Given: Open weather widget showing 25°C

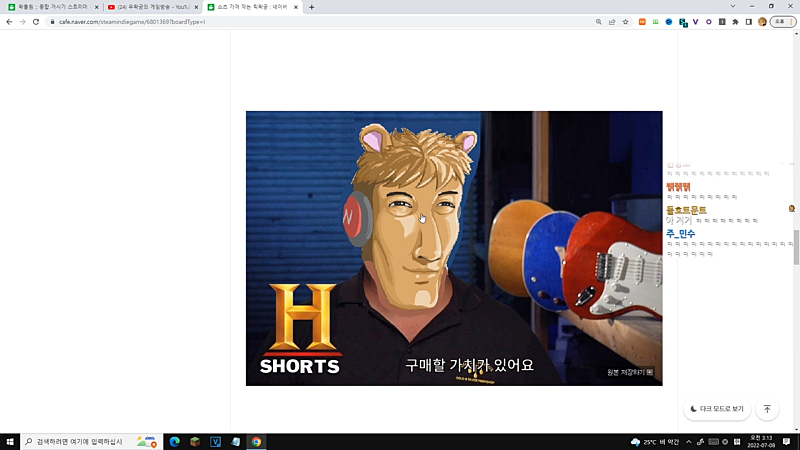Looking at the screenshot, I should tap(655, 442).
